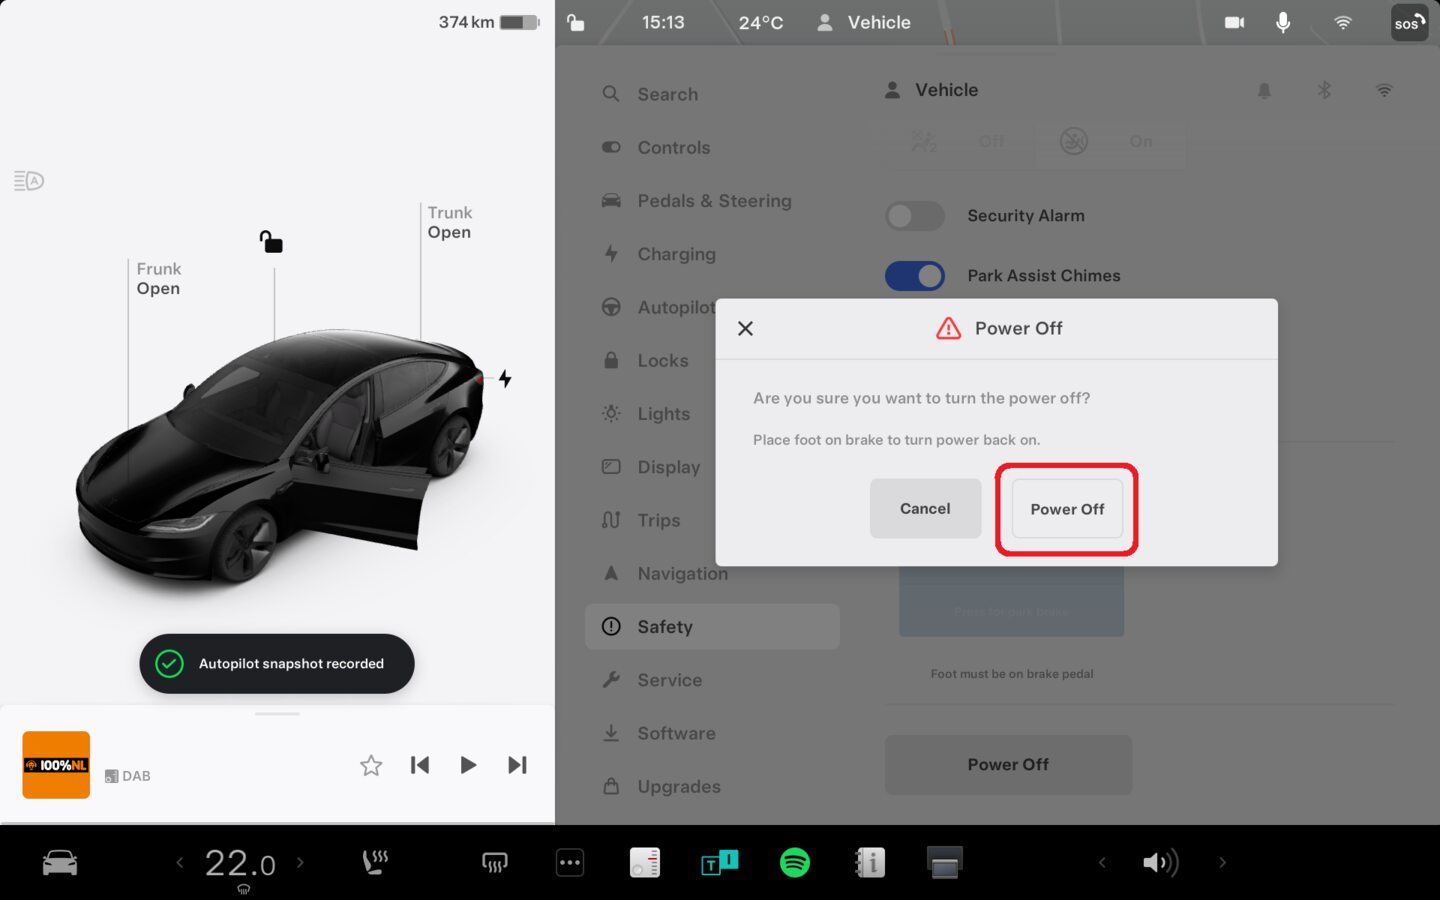Close the Power Off dialog with X
Screen dimensions: 1440x900
(745, 329)
